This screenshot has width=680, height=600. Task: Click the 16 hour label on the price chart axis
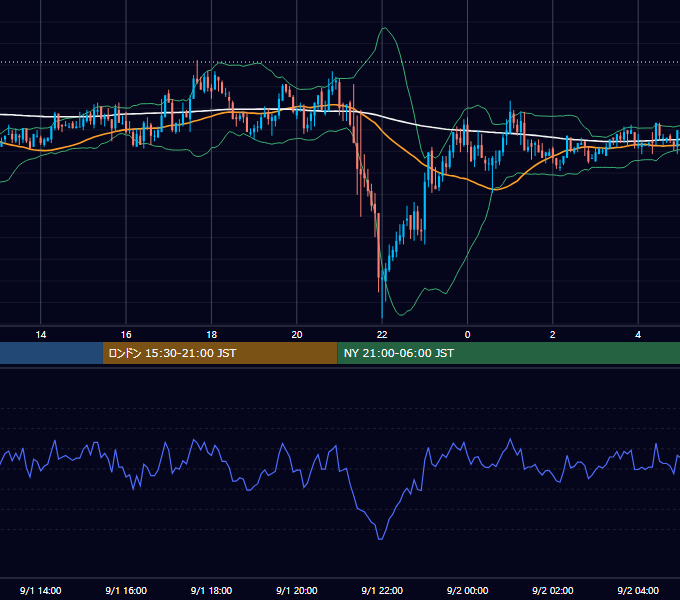coord(126,335)
